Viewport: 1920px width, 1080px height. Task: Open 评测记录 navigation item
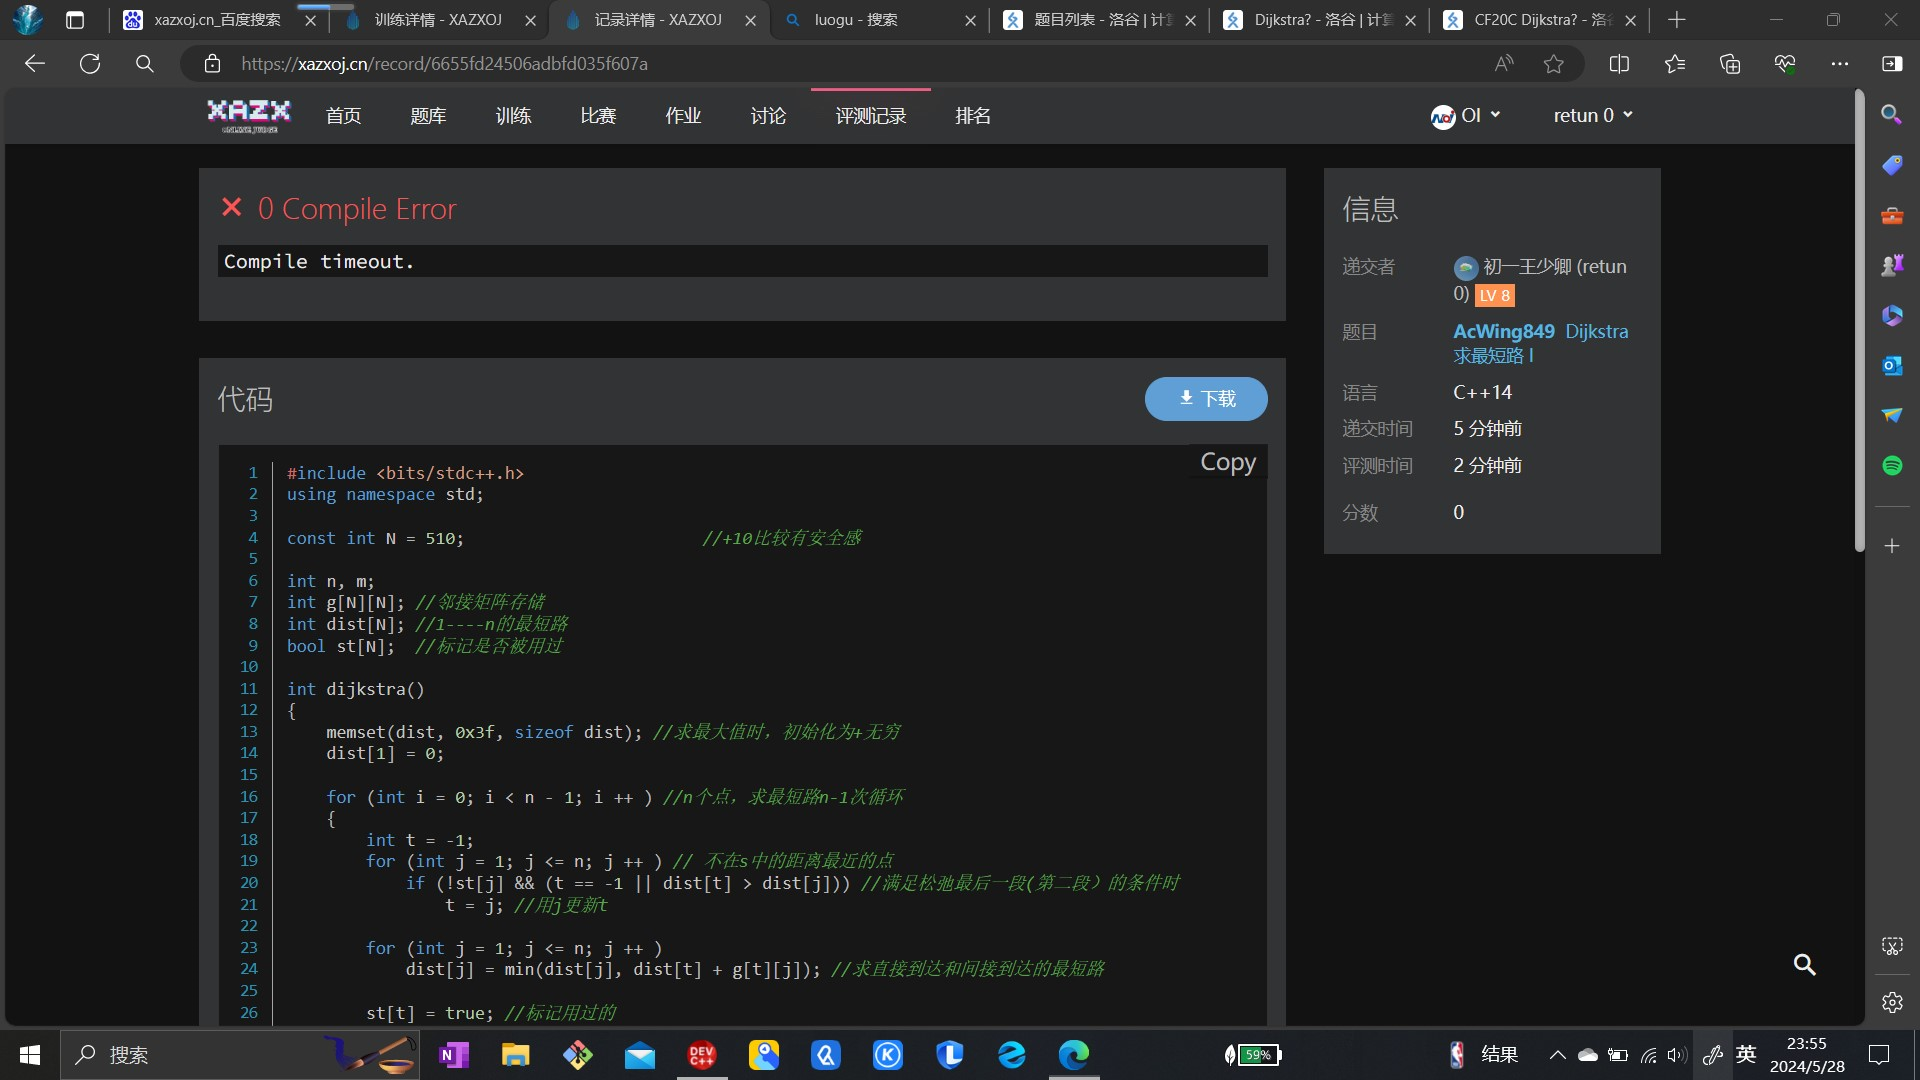tap(871, 116)
